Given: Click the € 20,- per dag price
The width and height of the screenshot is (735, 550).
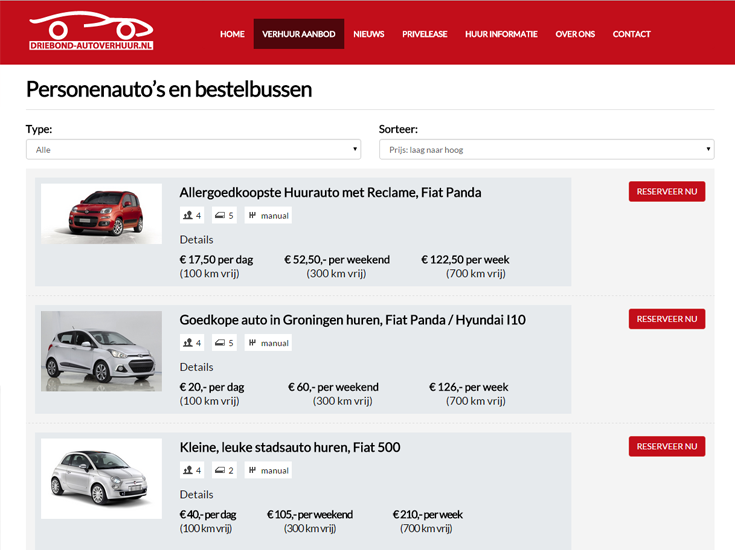Looking at the screenshot, I should click(x=212, y=387).
